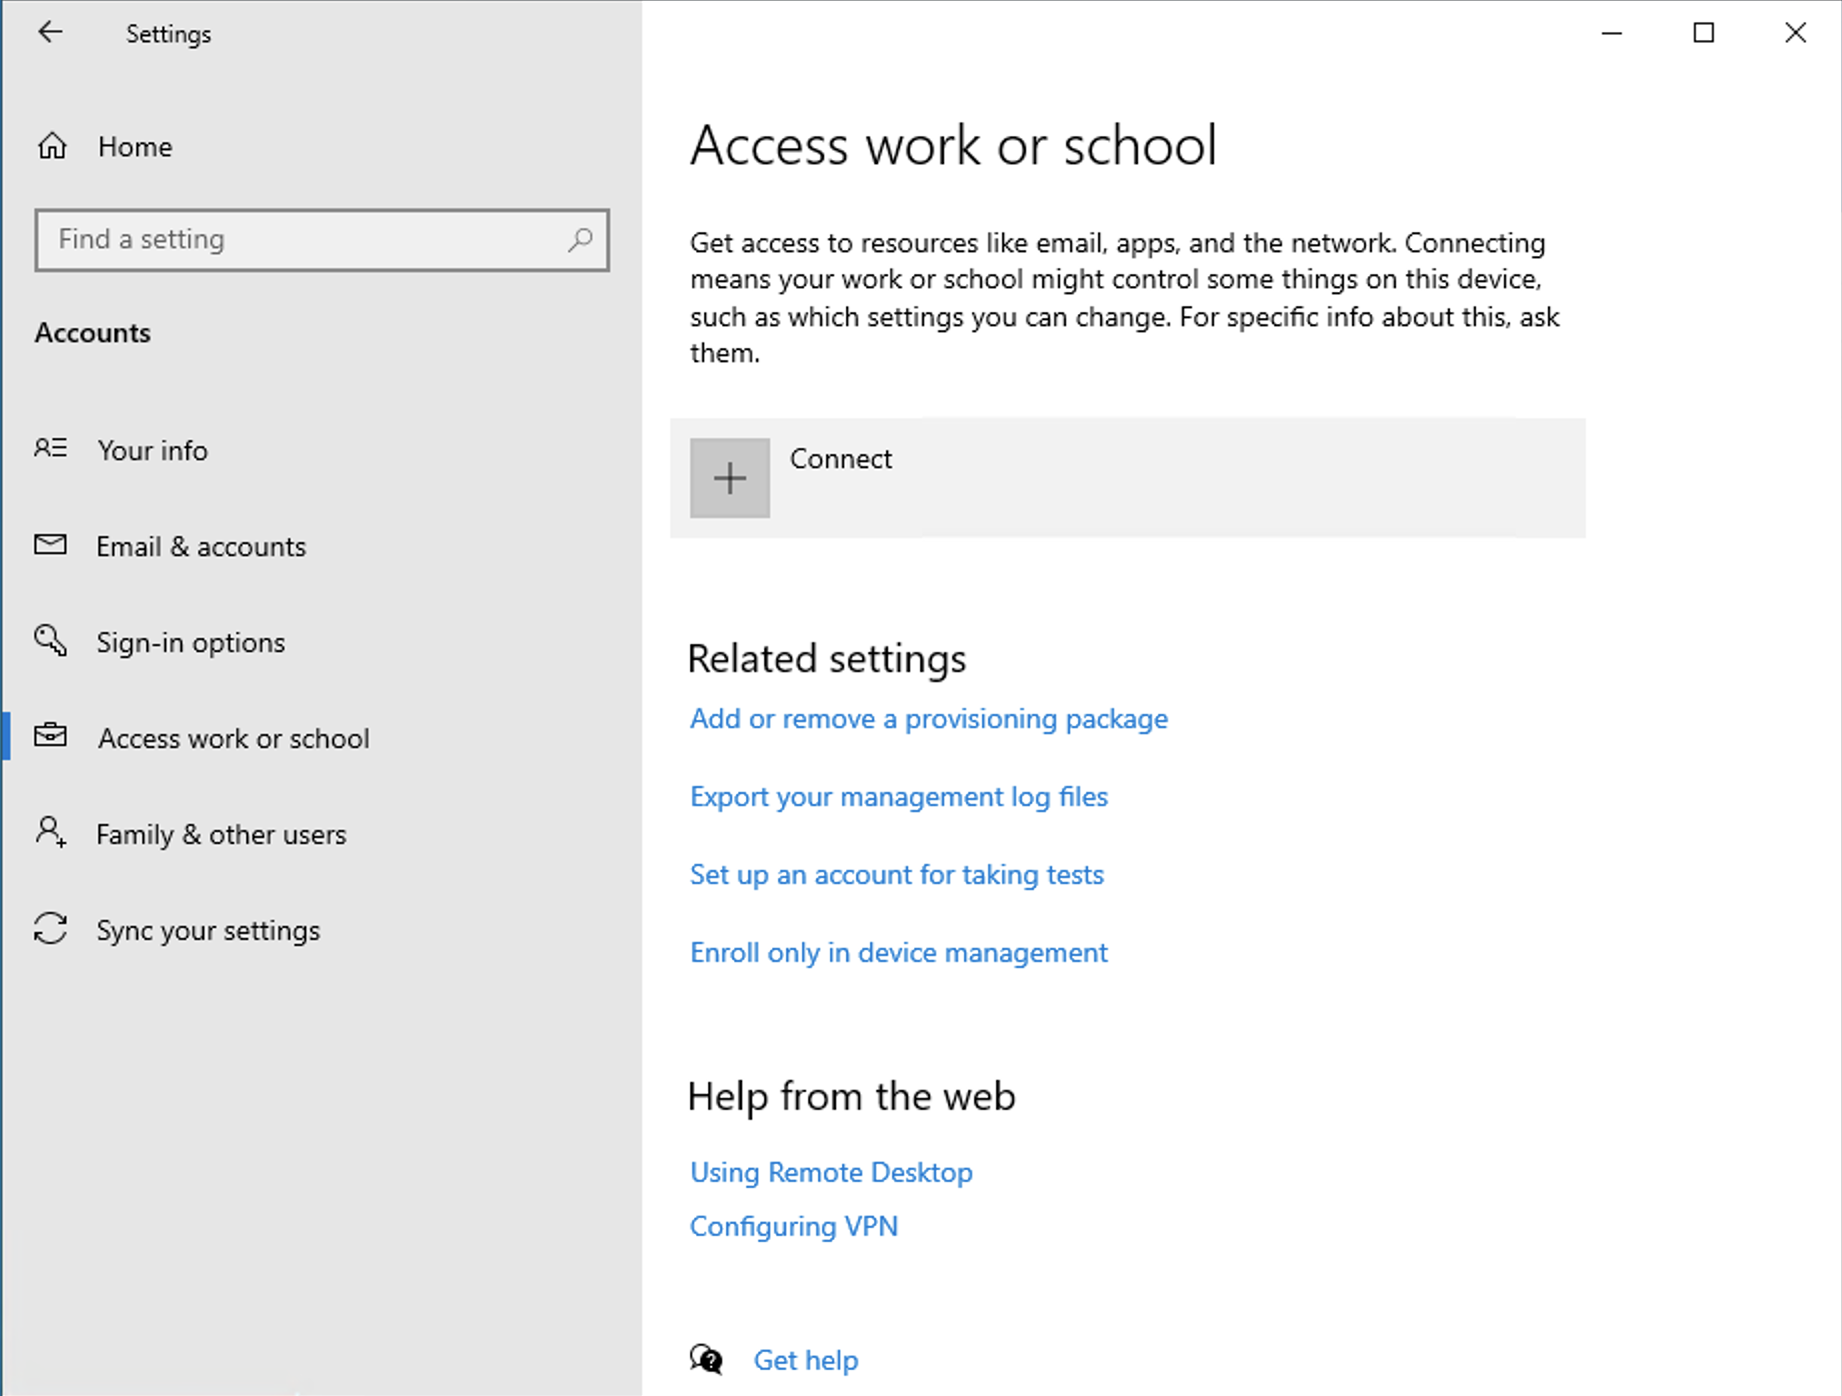Go to Sign-in options
This screenshot has height=1396, width=1842.
coord(190,643)
